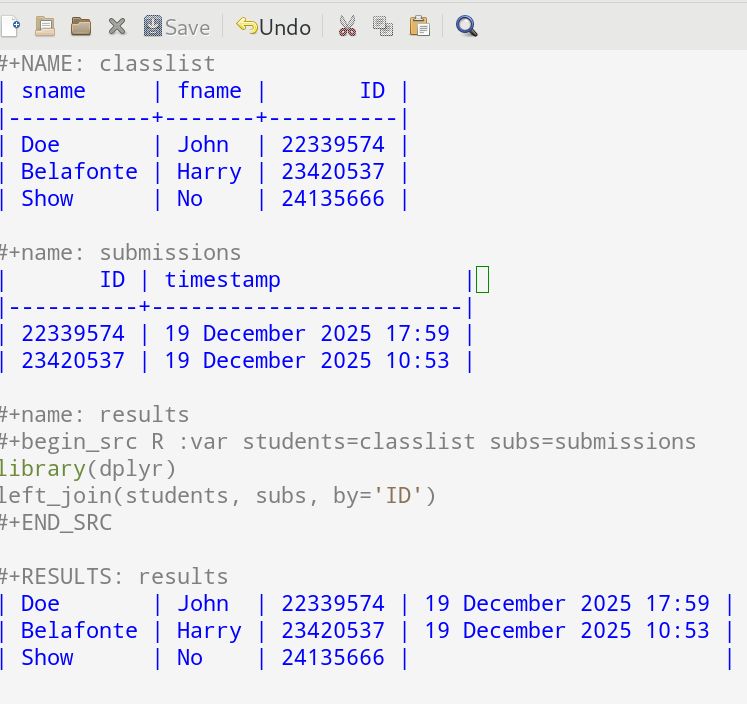Click the ID header in submissions table

click(x=112, y=280)
